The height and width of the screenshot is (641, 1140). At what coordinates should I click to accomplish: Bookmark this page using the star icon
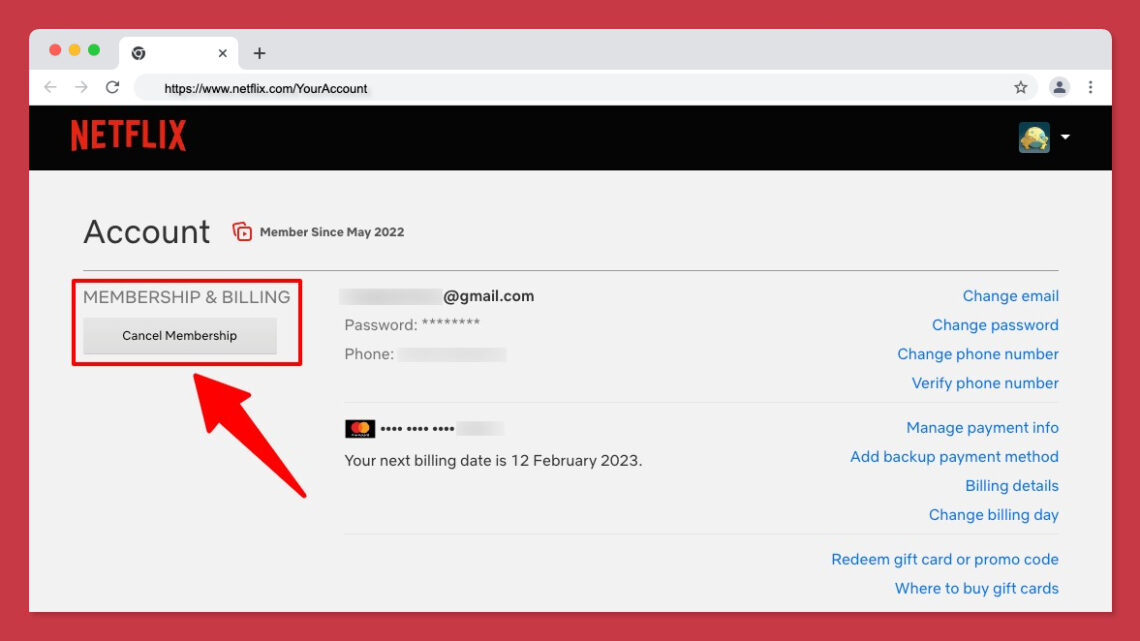1021,88
